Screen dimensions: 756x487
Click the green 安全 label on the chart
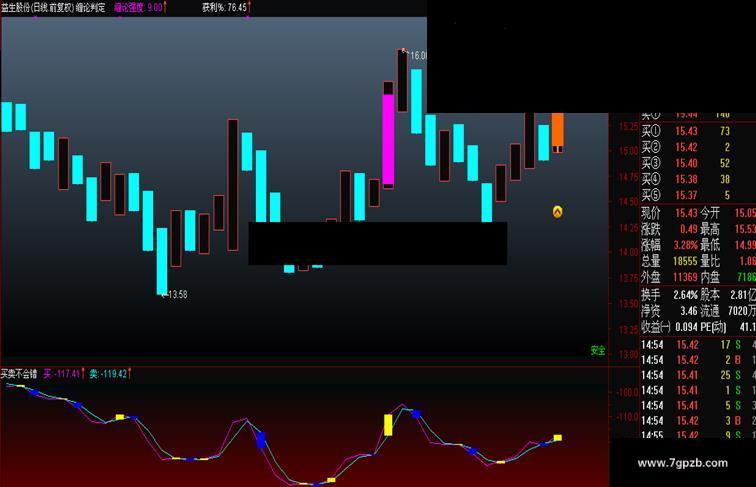pos(598,351)
